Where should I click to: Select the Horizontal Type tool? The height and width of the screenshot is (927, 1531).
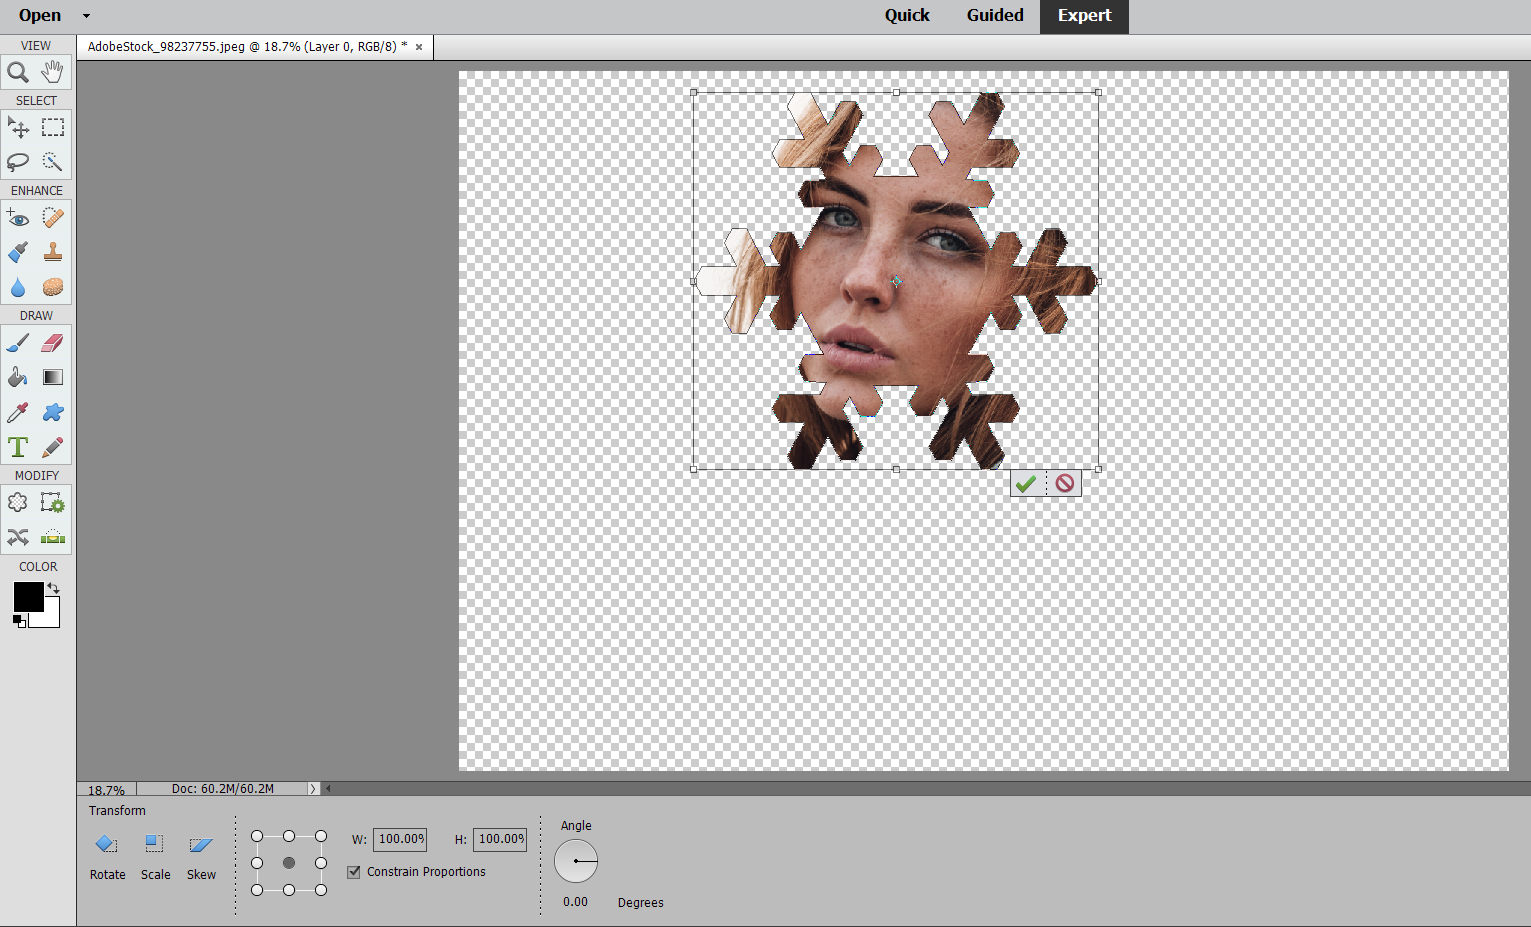pos(17,447)
